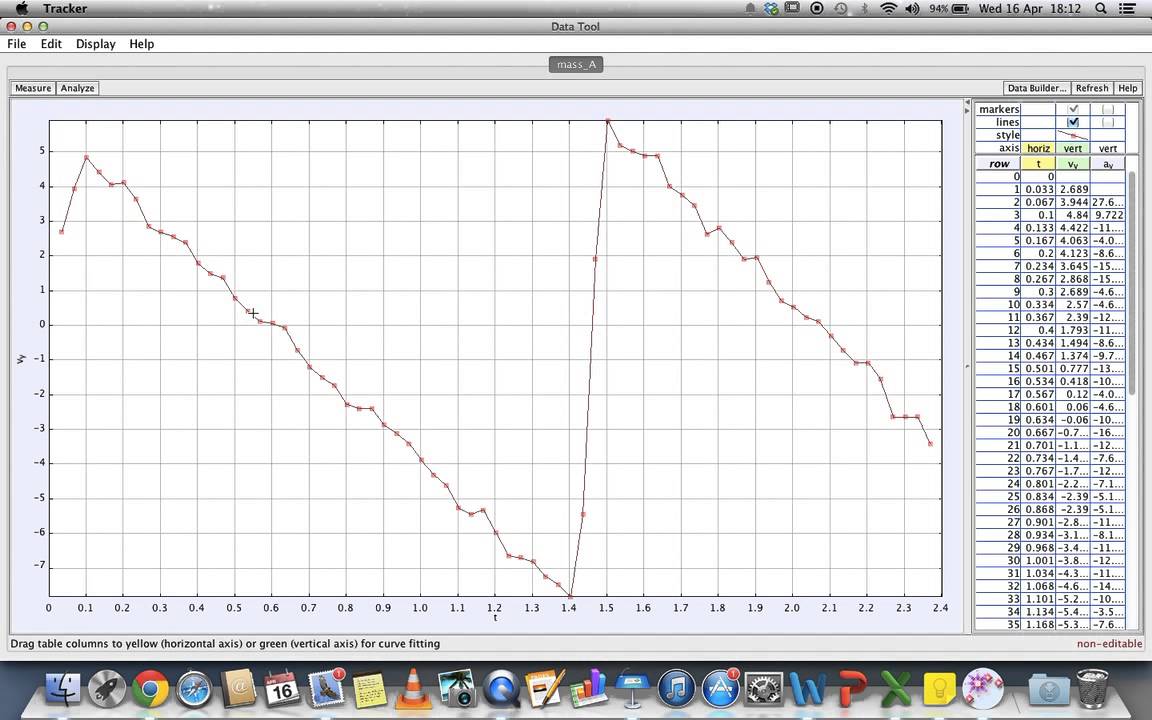Toggle lines checkbox for vy column
1152x720 pixels.
1073,122
